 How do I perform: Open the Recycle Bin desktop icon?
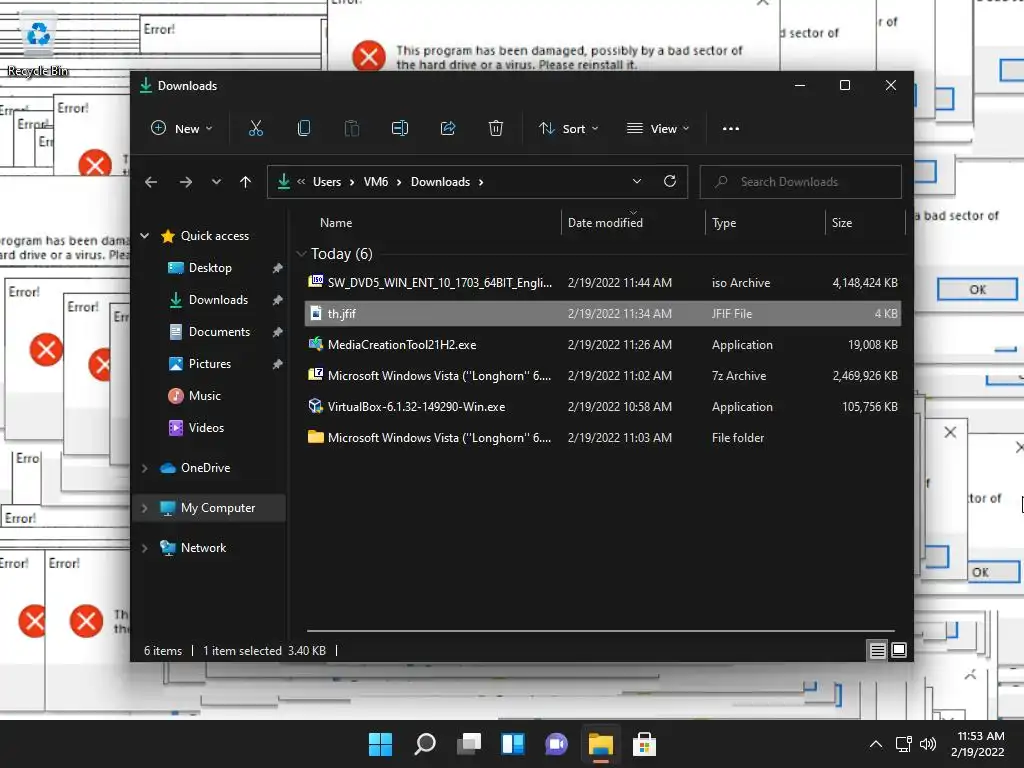tap(38, 46)
